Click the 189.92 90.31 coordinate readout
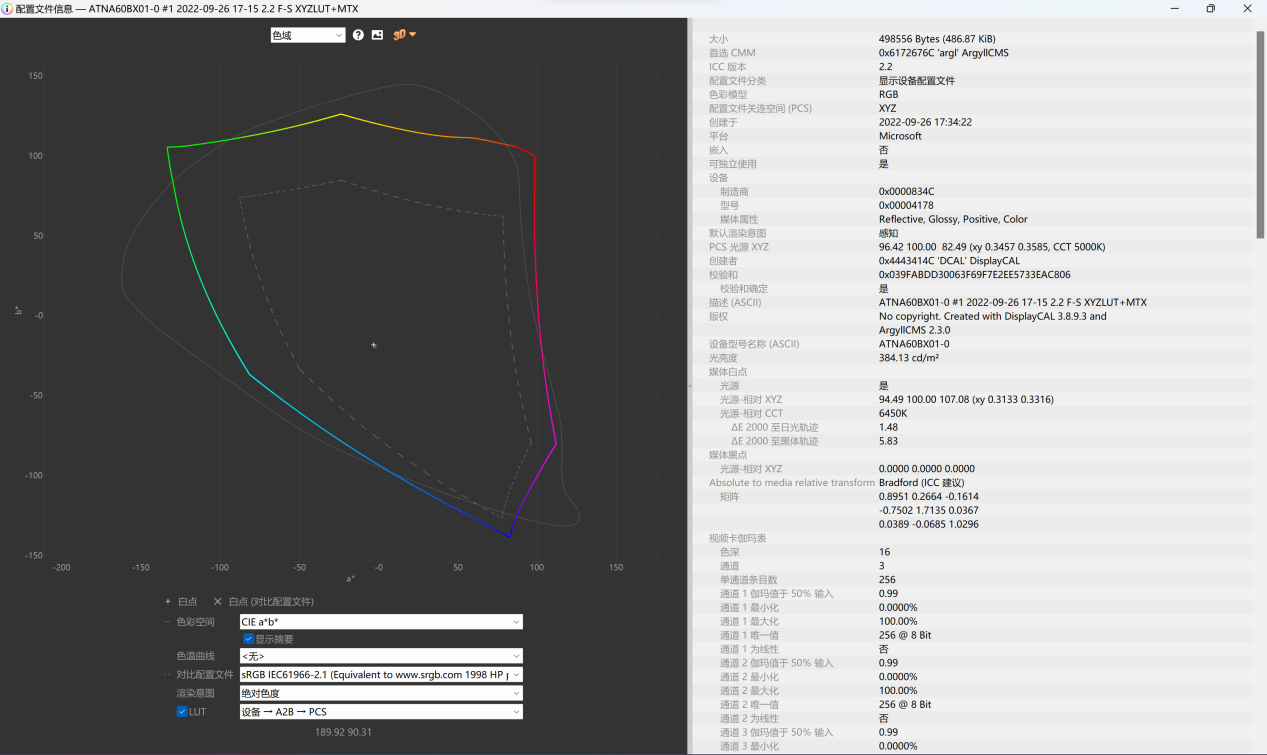Image resolution: width=1267 pixels, height=755 pixels. [x=343, y=732]
